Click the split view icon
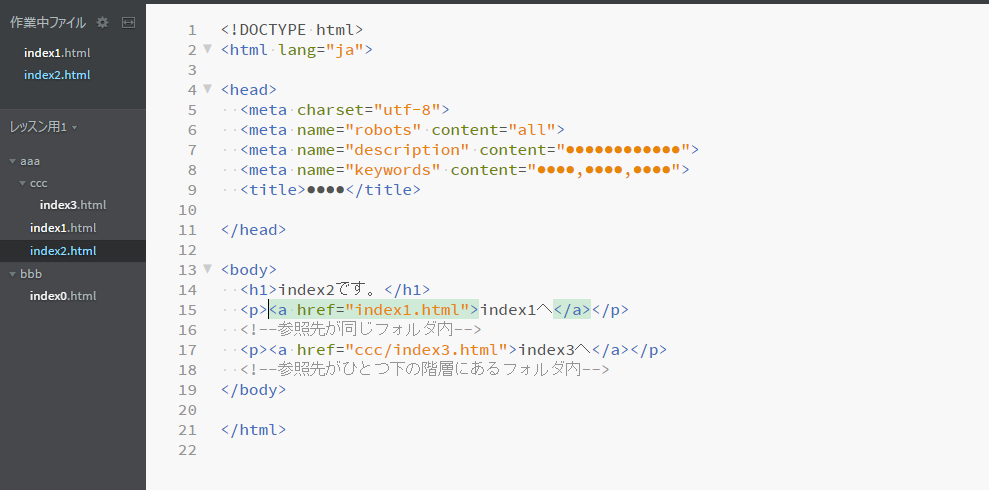This screenshot has height=490, width=989. pyautogui.click(x=128, y=23)
